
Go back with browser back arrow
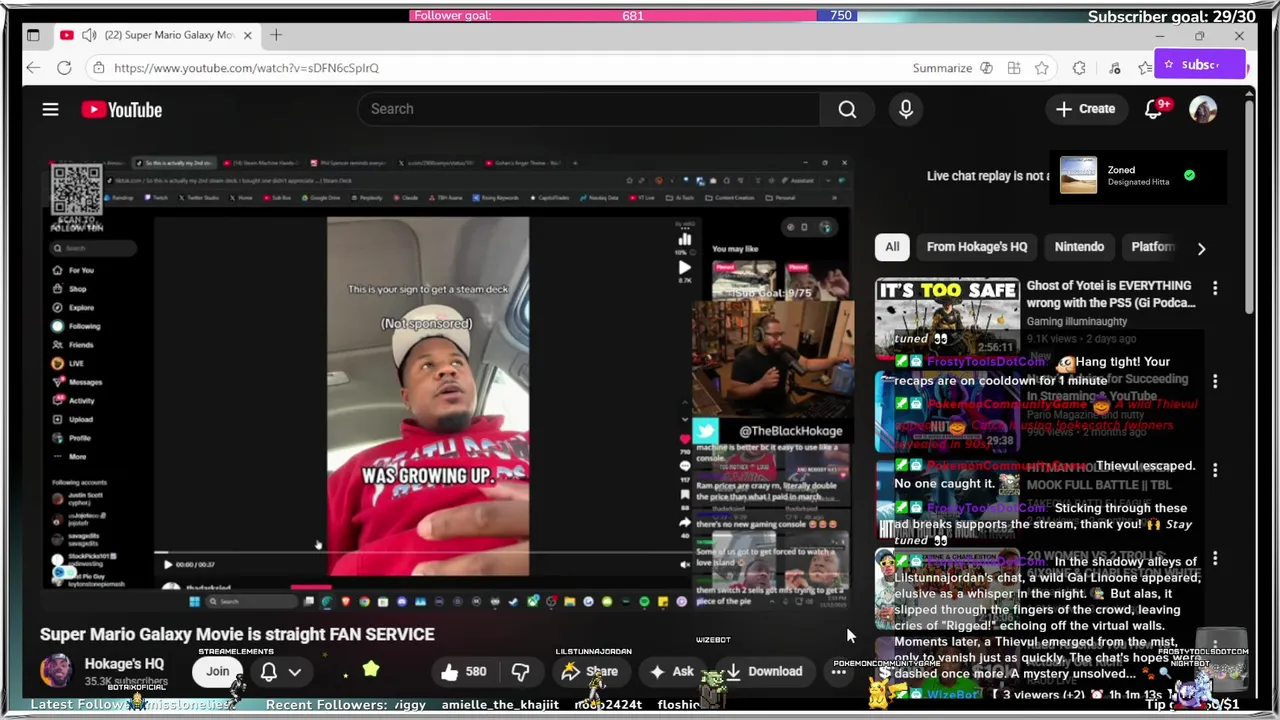click(33, 68)
